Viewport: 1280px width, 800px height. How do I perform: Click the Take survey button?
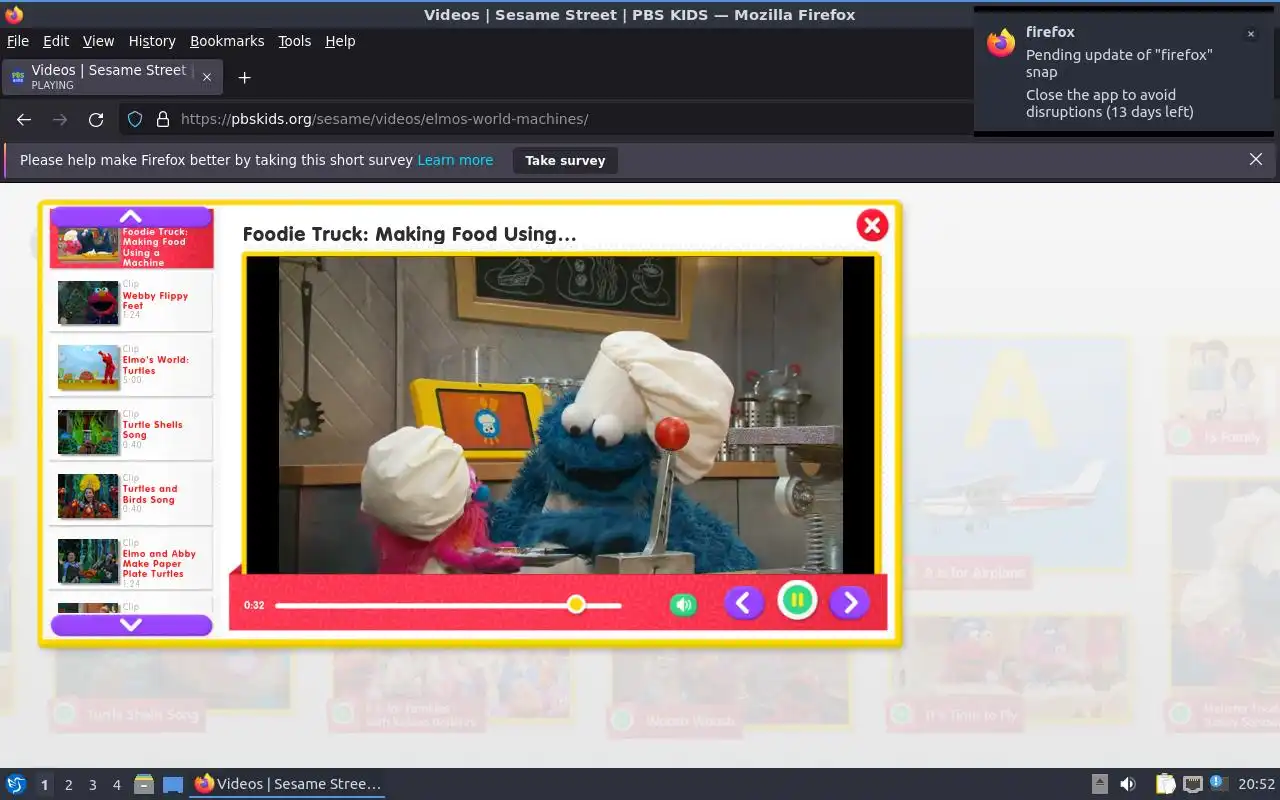point(565,160)
